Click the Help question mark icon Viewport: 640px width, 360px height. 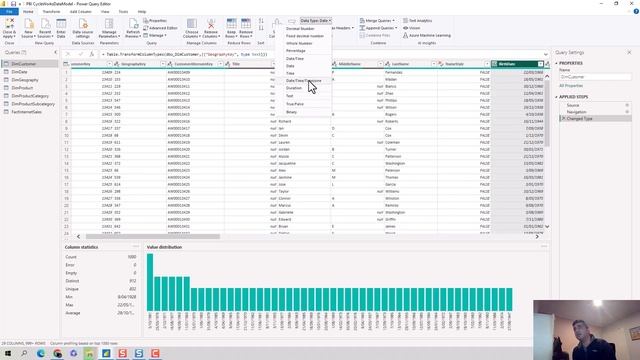[x=636, y=12]
